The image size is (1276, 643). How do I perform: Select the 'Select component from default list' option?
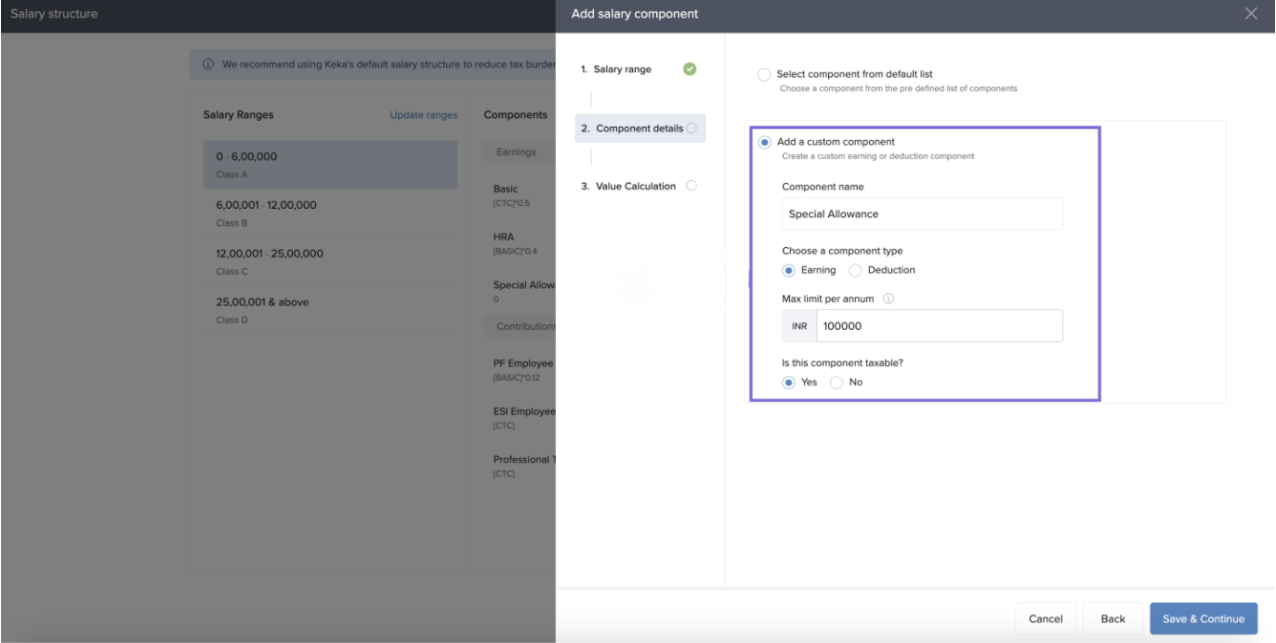pos(764,75)
